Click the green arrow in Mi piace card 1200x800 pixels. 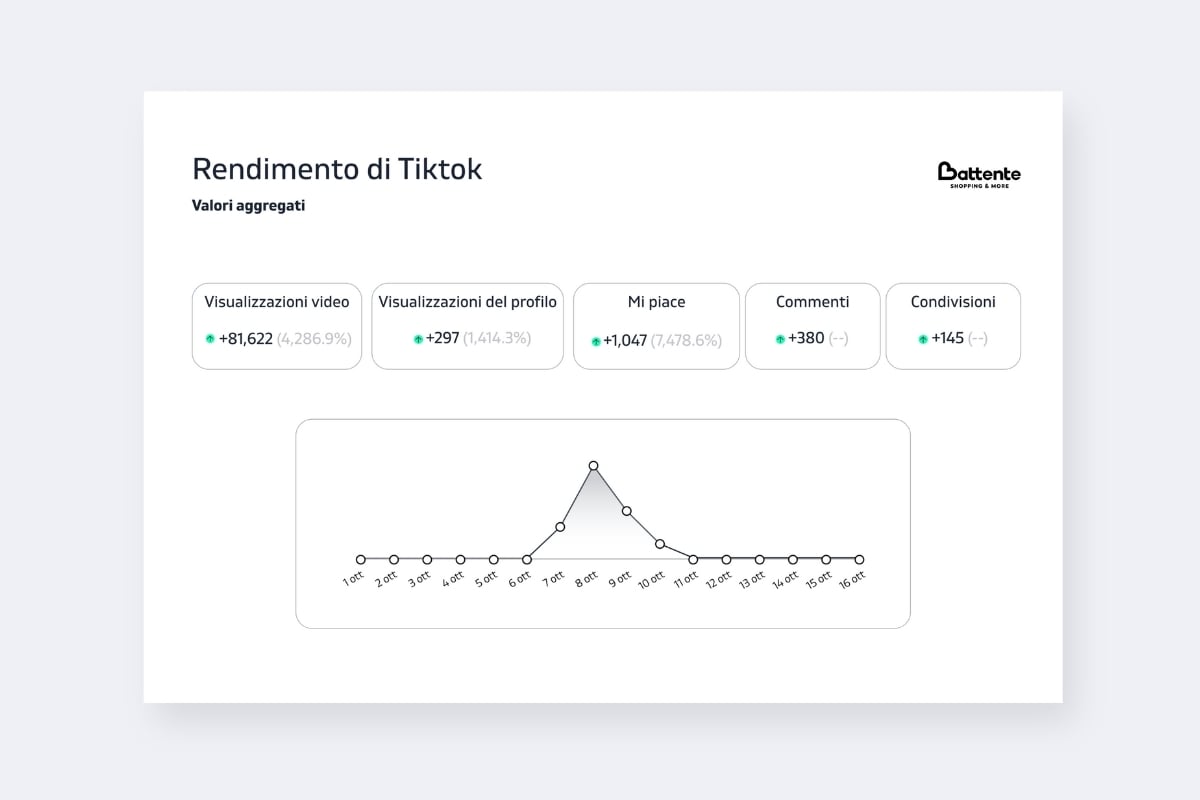[x=596, y=341]
